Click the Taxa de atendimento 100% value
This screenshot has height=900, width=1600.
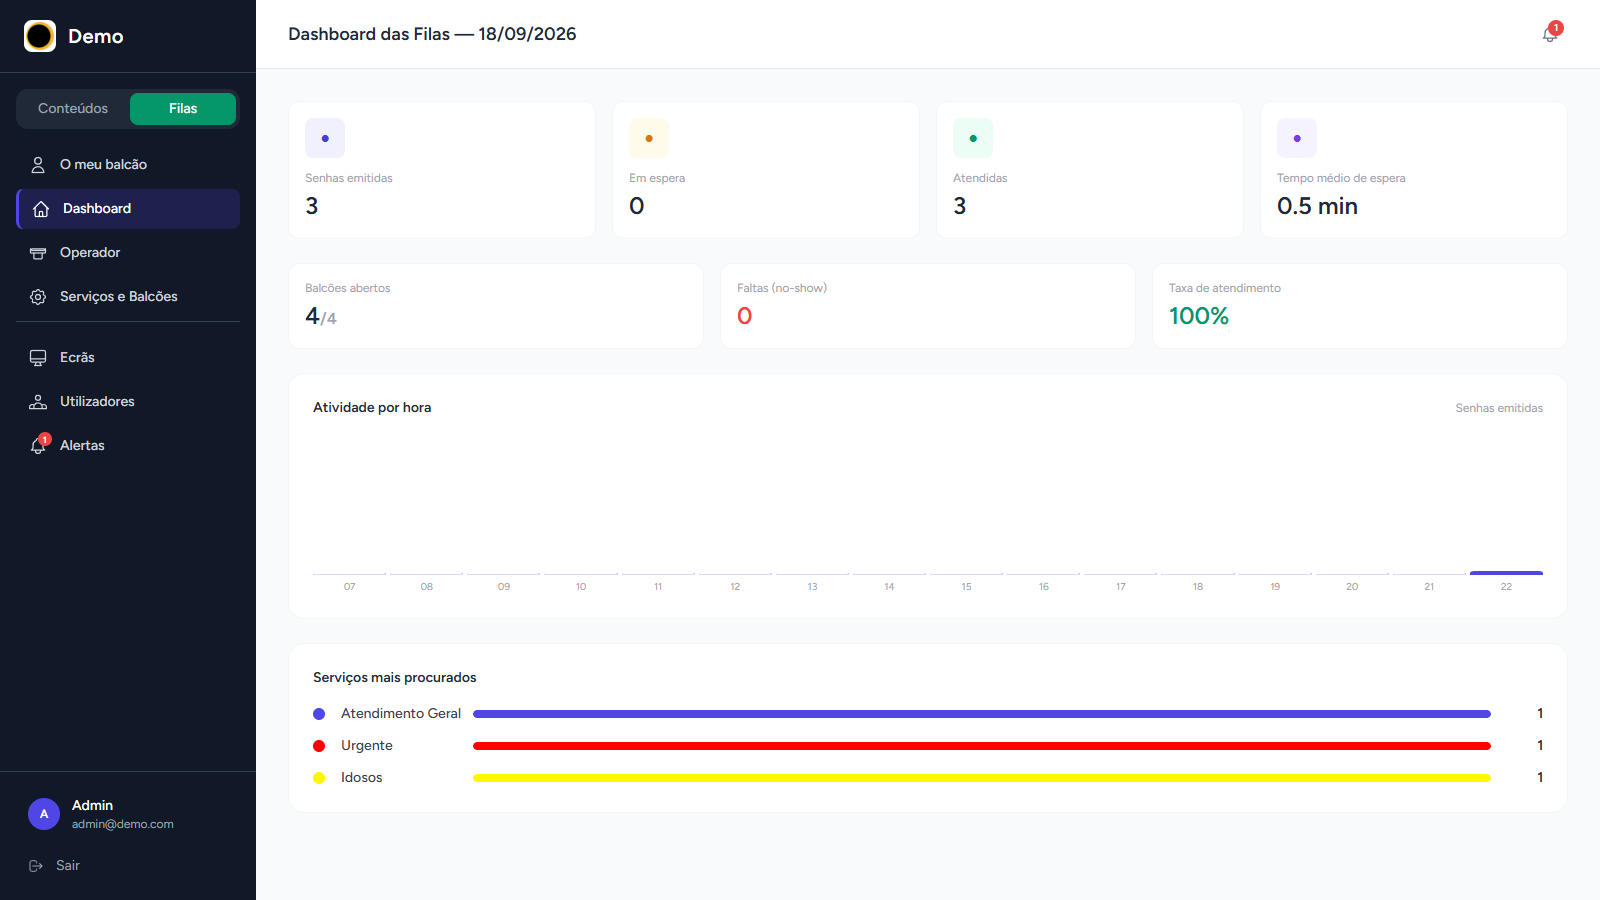pos(1199,317)
